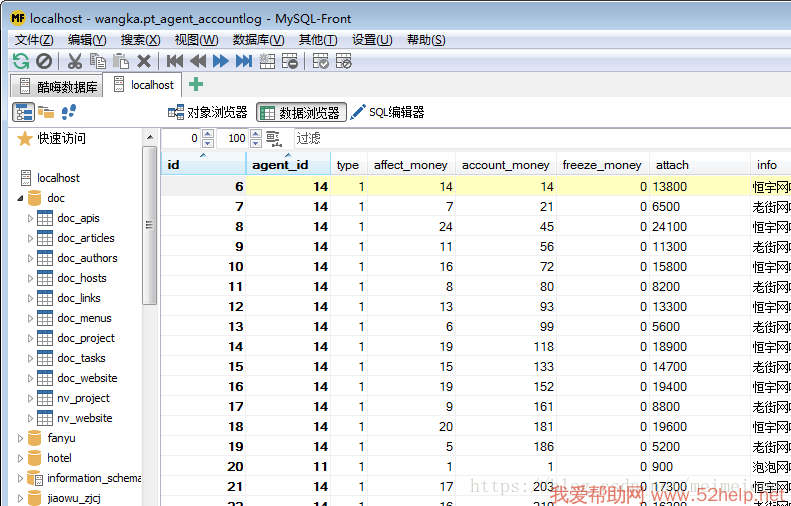
Task: Click the next record arrow icon
Action: [221, 61]
